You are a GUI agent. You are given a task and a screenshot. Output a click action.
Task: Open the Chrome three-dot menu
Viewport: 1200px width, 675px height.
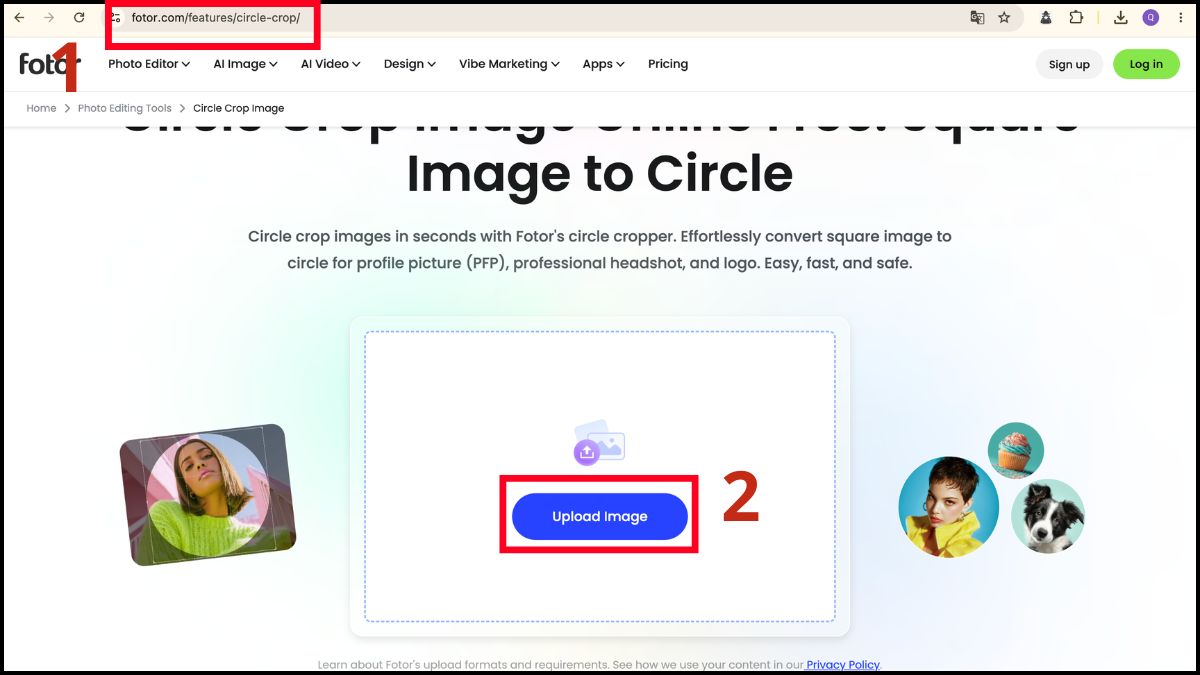[1180, 18]
